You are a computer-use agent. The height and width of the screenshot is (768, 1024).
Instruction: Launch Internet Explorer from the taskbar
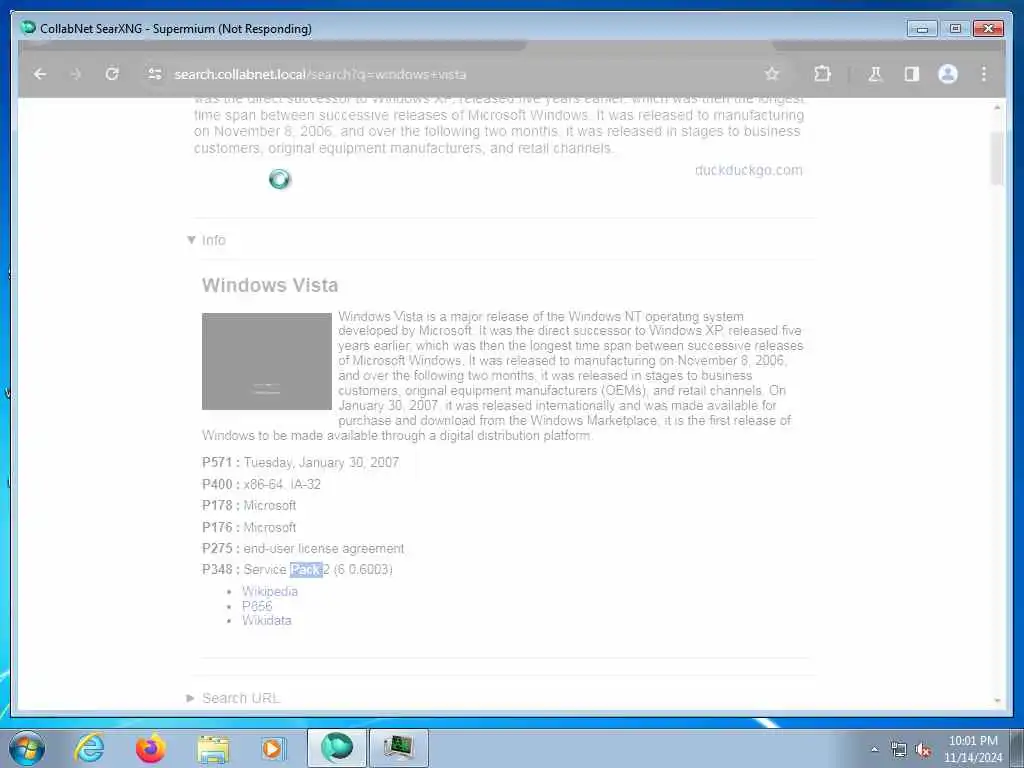(x=89, y=748)
